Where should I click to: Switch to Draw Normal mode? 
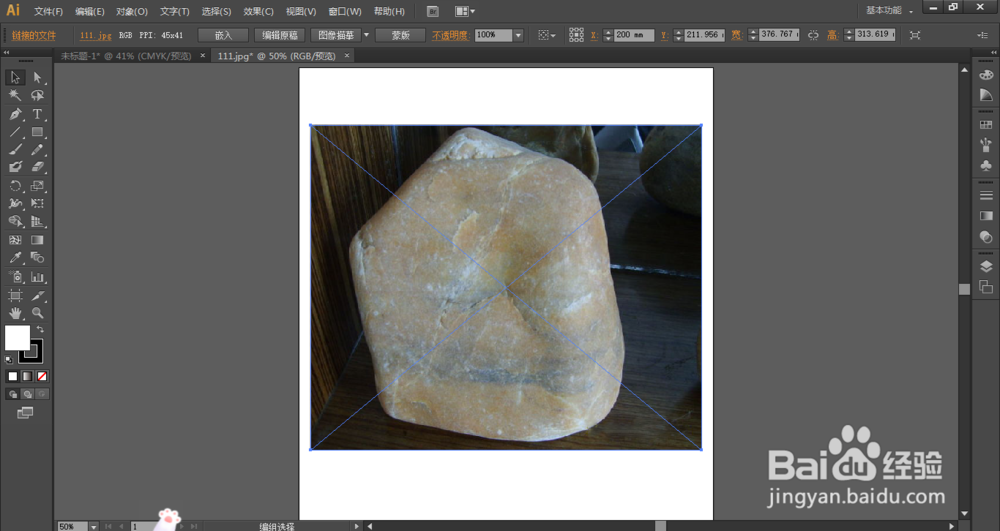click(13, 394)
